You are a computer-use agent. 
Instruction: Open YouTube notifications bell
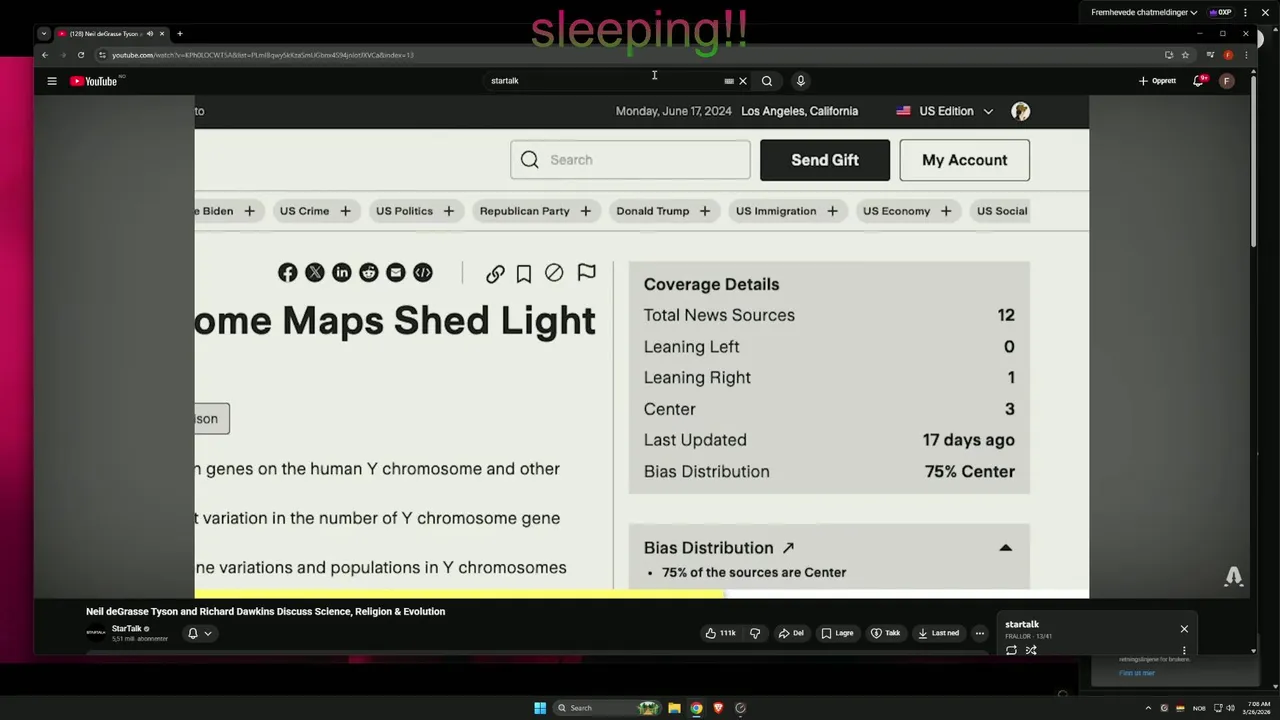coord(1198,81)
